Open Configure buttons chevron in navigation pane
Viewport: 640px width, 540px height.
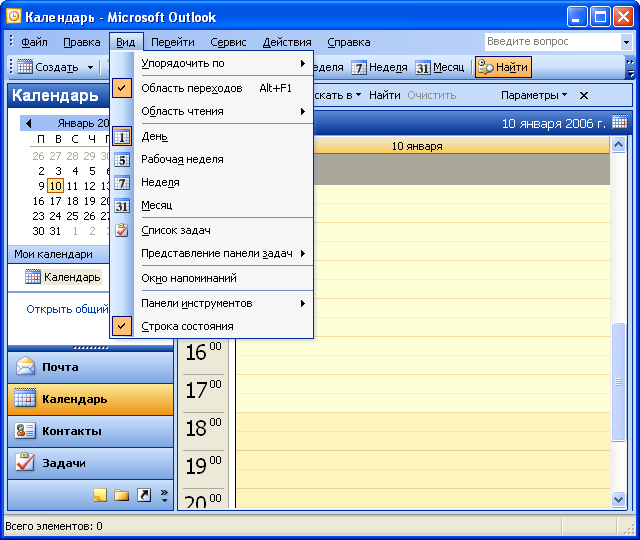coord(164,495)
